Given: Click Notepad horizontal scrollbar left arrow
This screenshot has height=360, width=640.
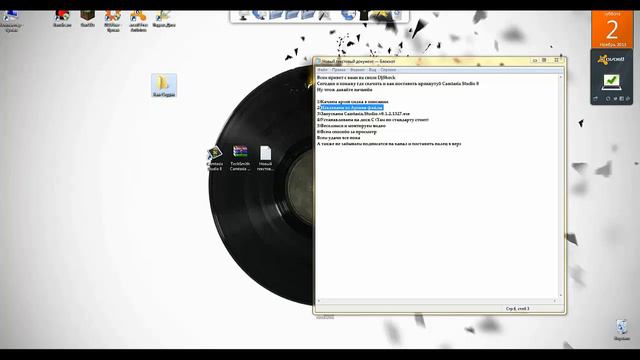Looking at the screenshot, I should (319, 301).
